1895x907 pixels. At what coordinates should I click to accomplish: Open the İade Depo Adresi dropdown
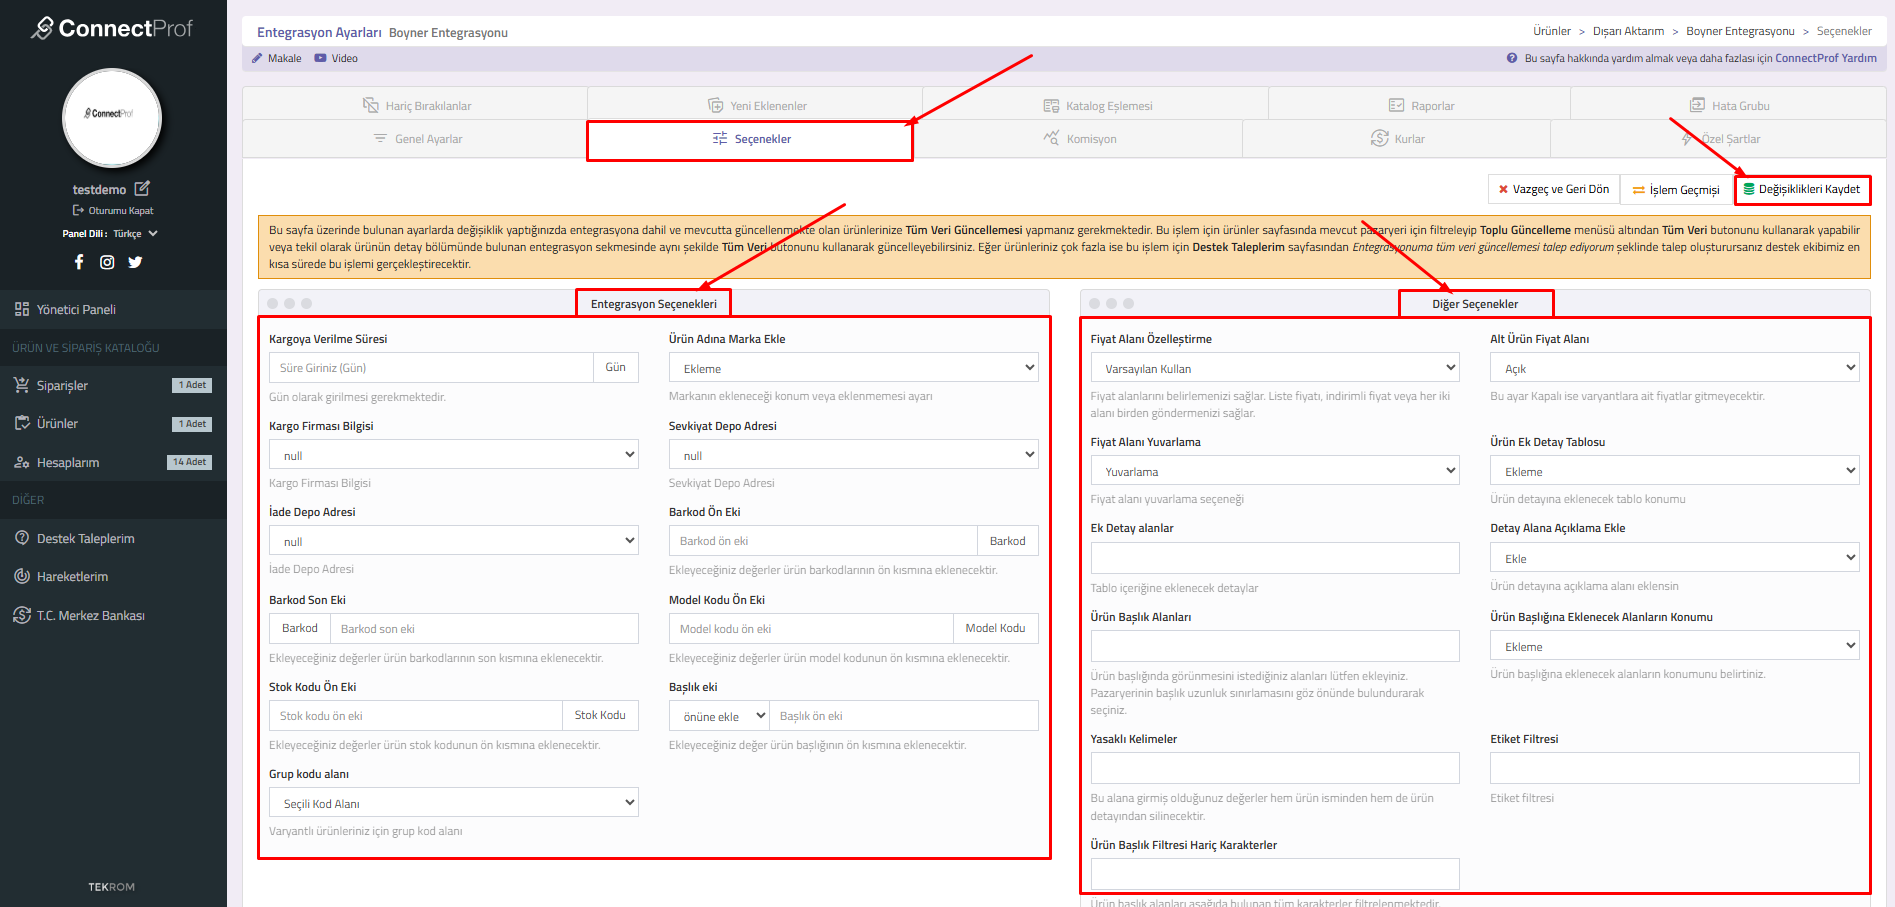point(453,541)
